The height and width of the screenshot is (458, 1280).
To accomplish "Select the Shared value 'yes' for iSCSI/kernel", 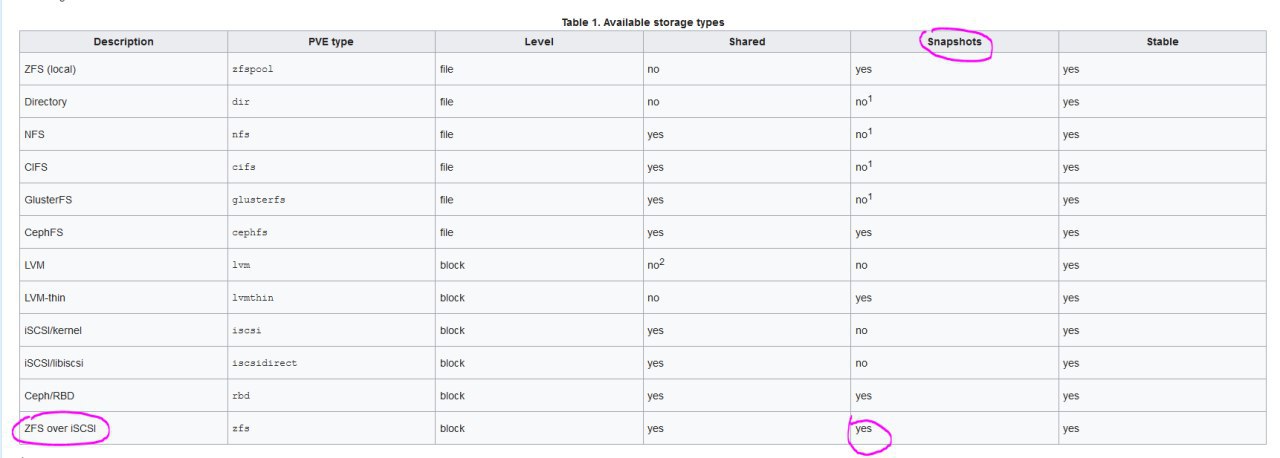I will point(656,331).
